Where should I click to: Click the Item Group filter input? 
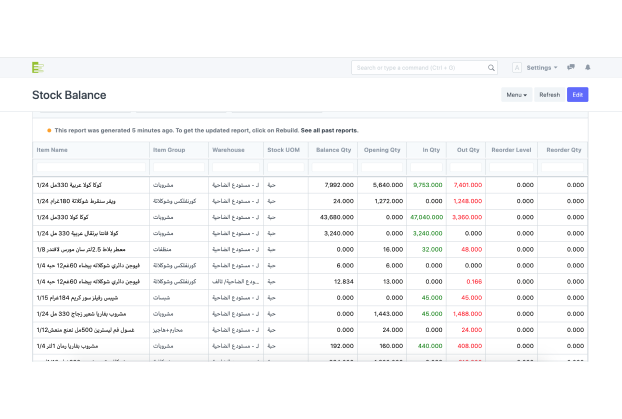tap(178, 167)
